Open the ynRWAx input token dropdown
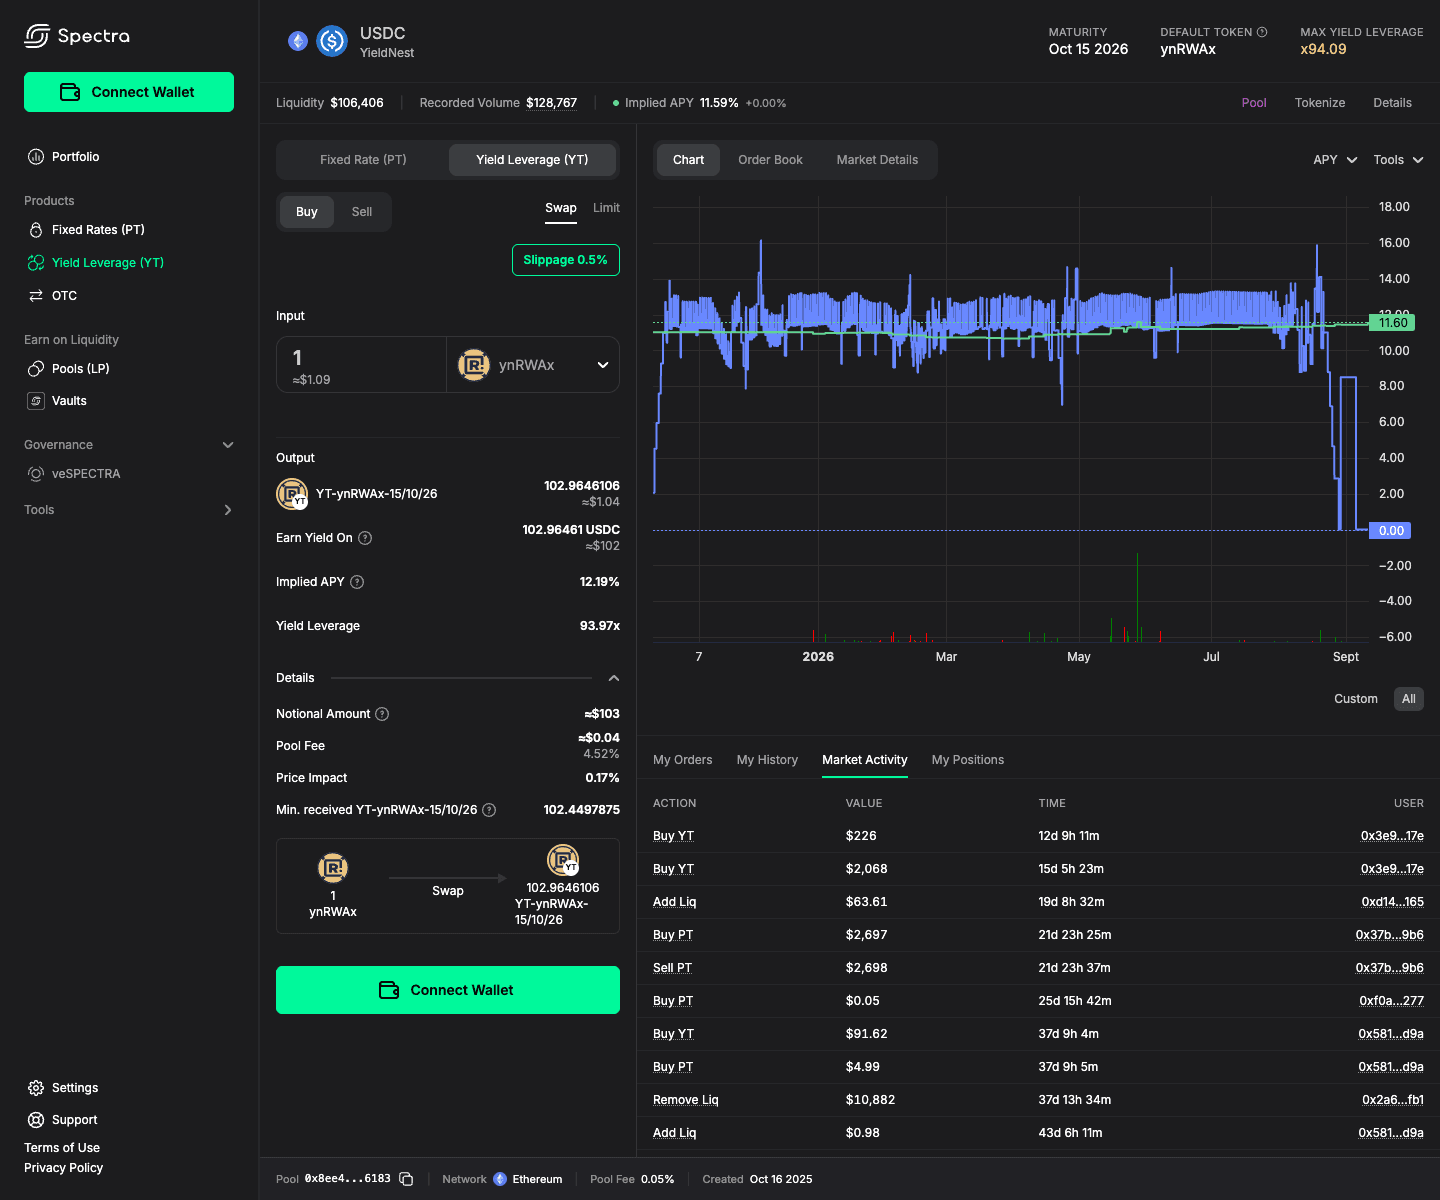 (533, 365)
